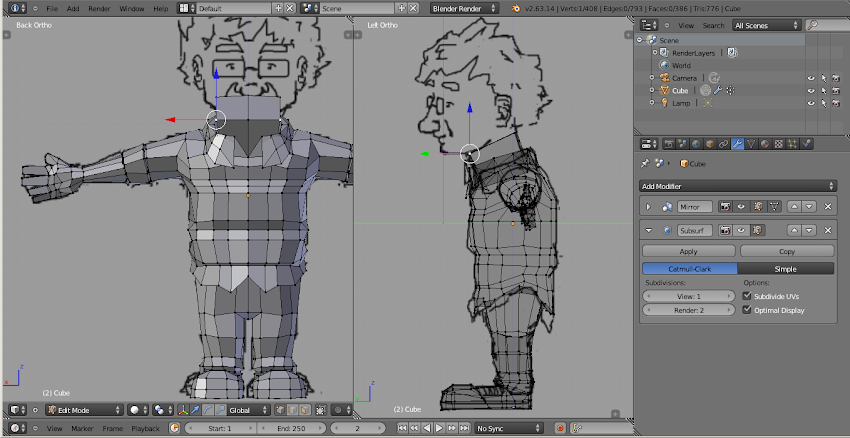Choose the translate manipulator arrow icon
Viewport: 850px width, 438px height.
pos(196,410)
